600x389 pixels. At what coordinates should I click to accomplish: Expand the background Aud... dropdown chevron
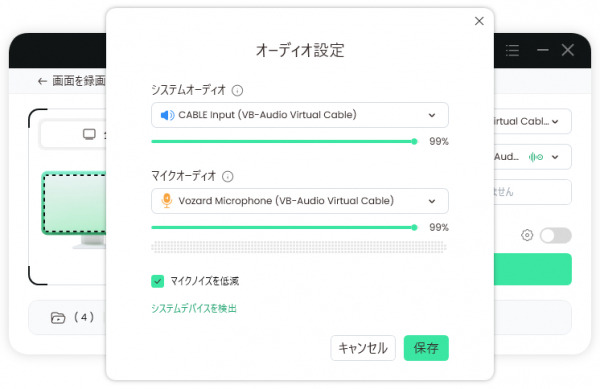pyautogui.click(x=555, y=157)
